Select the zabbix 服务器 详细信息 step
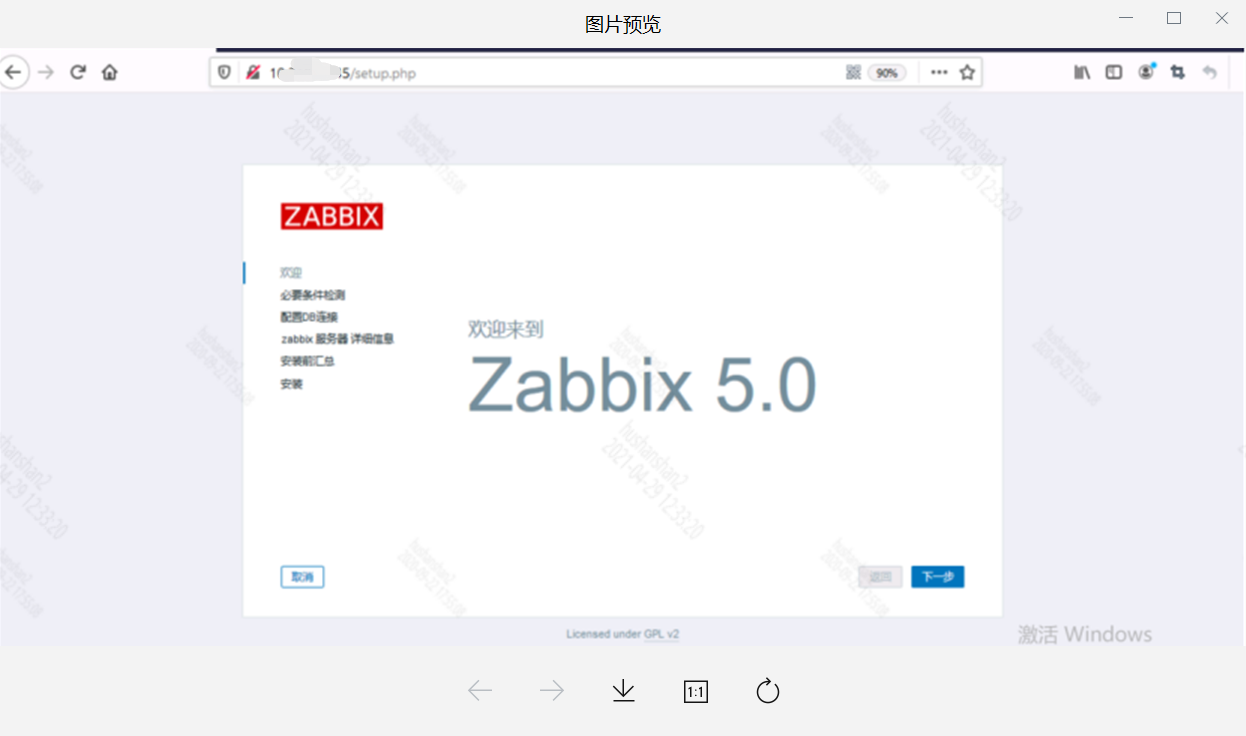 [337, 339]
